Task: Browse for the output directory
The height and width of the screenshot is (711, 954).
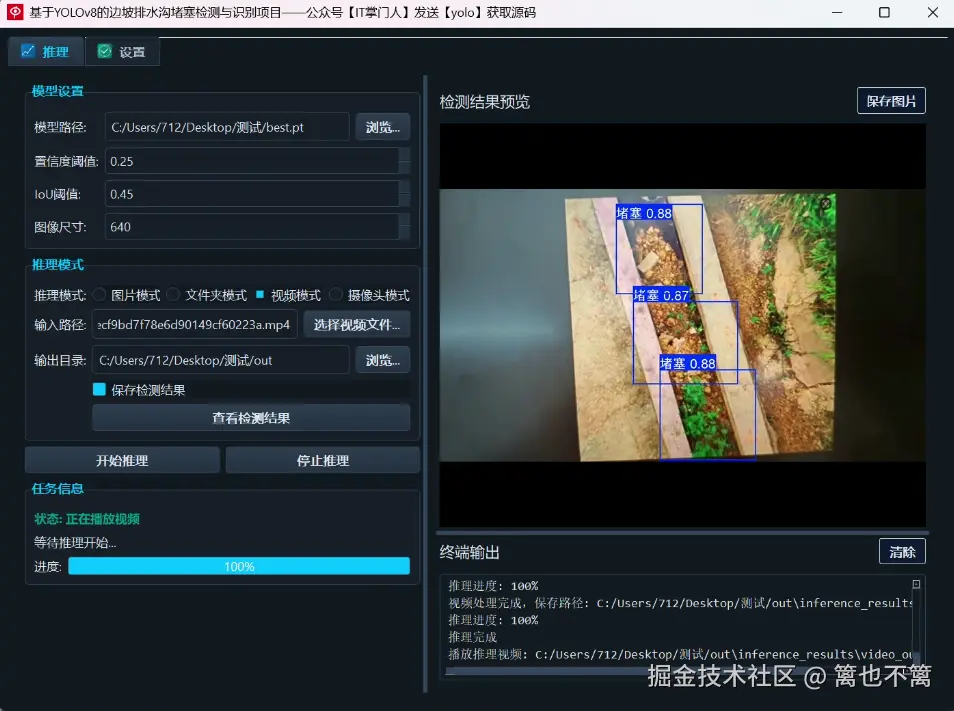Action: click(382, 360)
